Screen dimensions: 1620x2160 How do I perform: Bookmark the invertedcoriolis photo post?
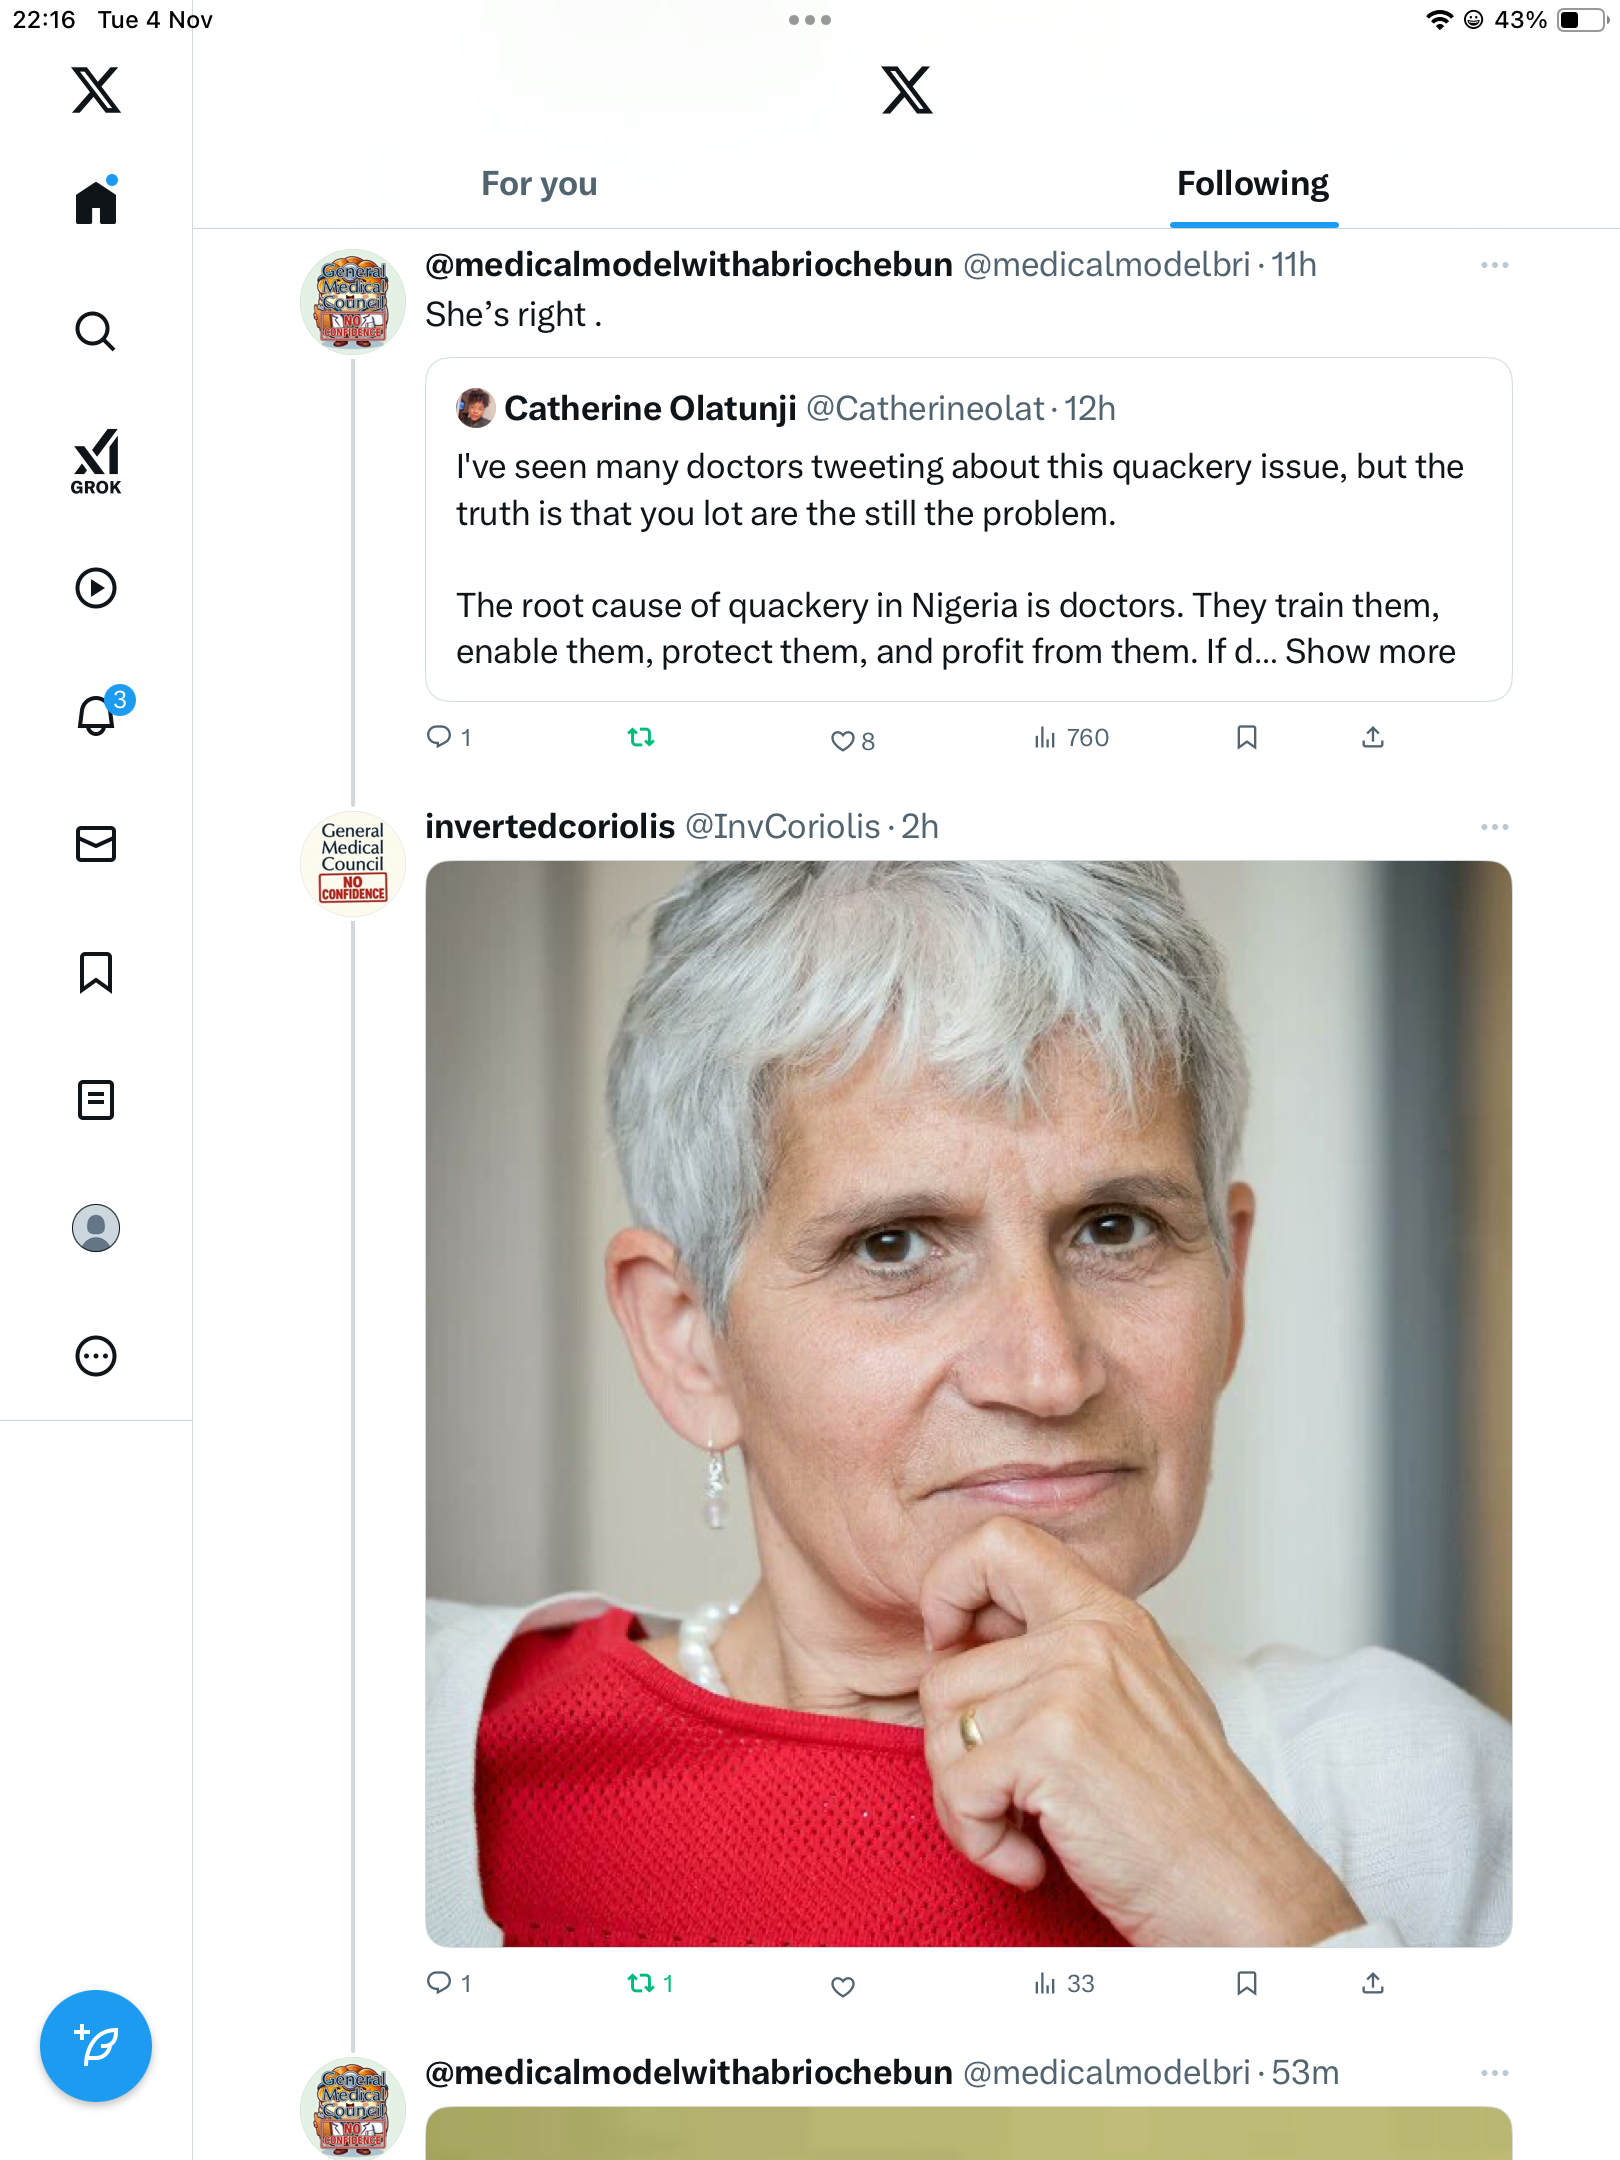click(1246, 1983)
